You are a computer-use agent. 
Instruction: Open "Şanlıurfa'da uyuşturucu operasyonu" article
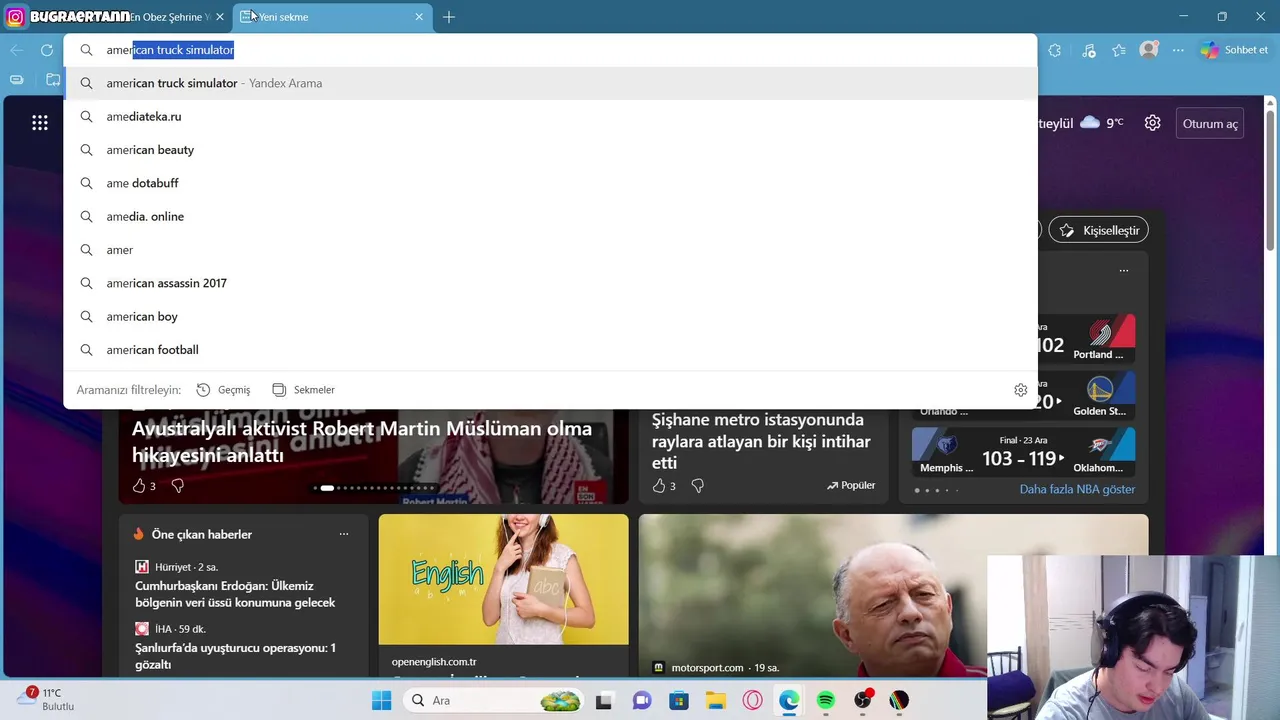(235, 656)
